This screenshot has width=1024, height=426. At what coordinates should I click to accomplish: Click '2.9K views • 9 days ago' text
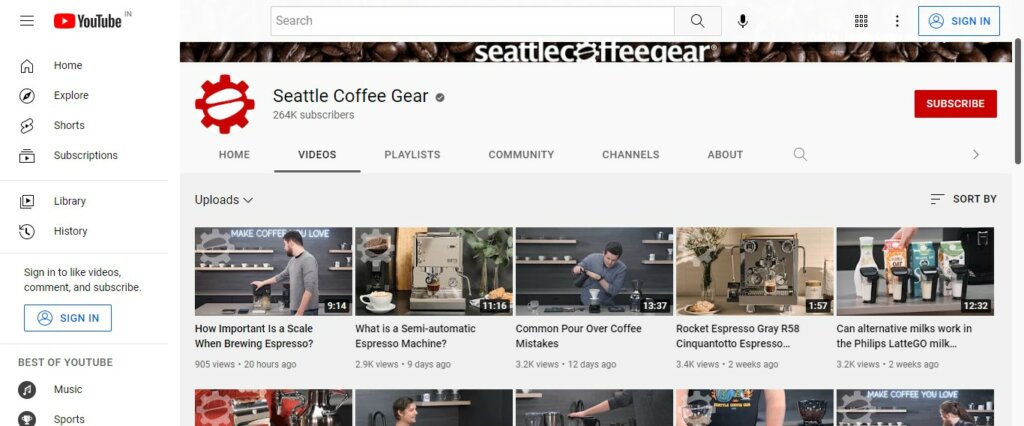tap(403, 365)
